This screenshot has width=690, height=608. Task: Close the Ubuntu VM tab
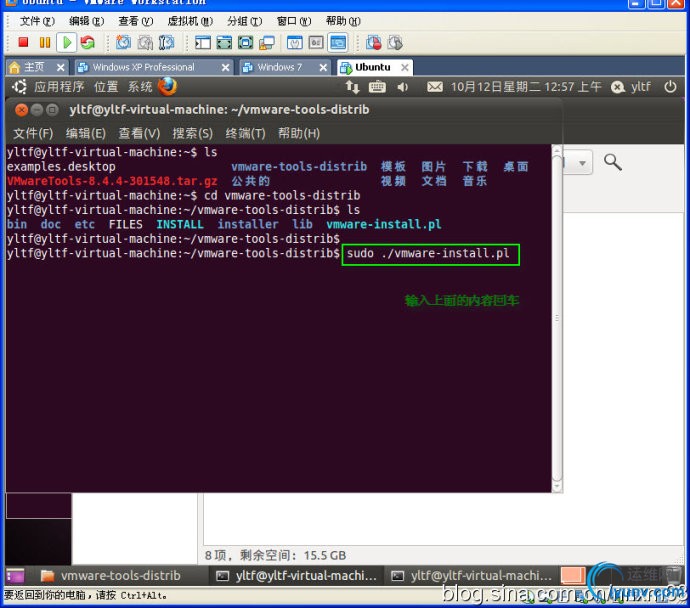click(404, 67)
